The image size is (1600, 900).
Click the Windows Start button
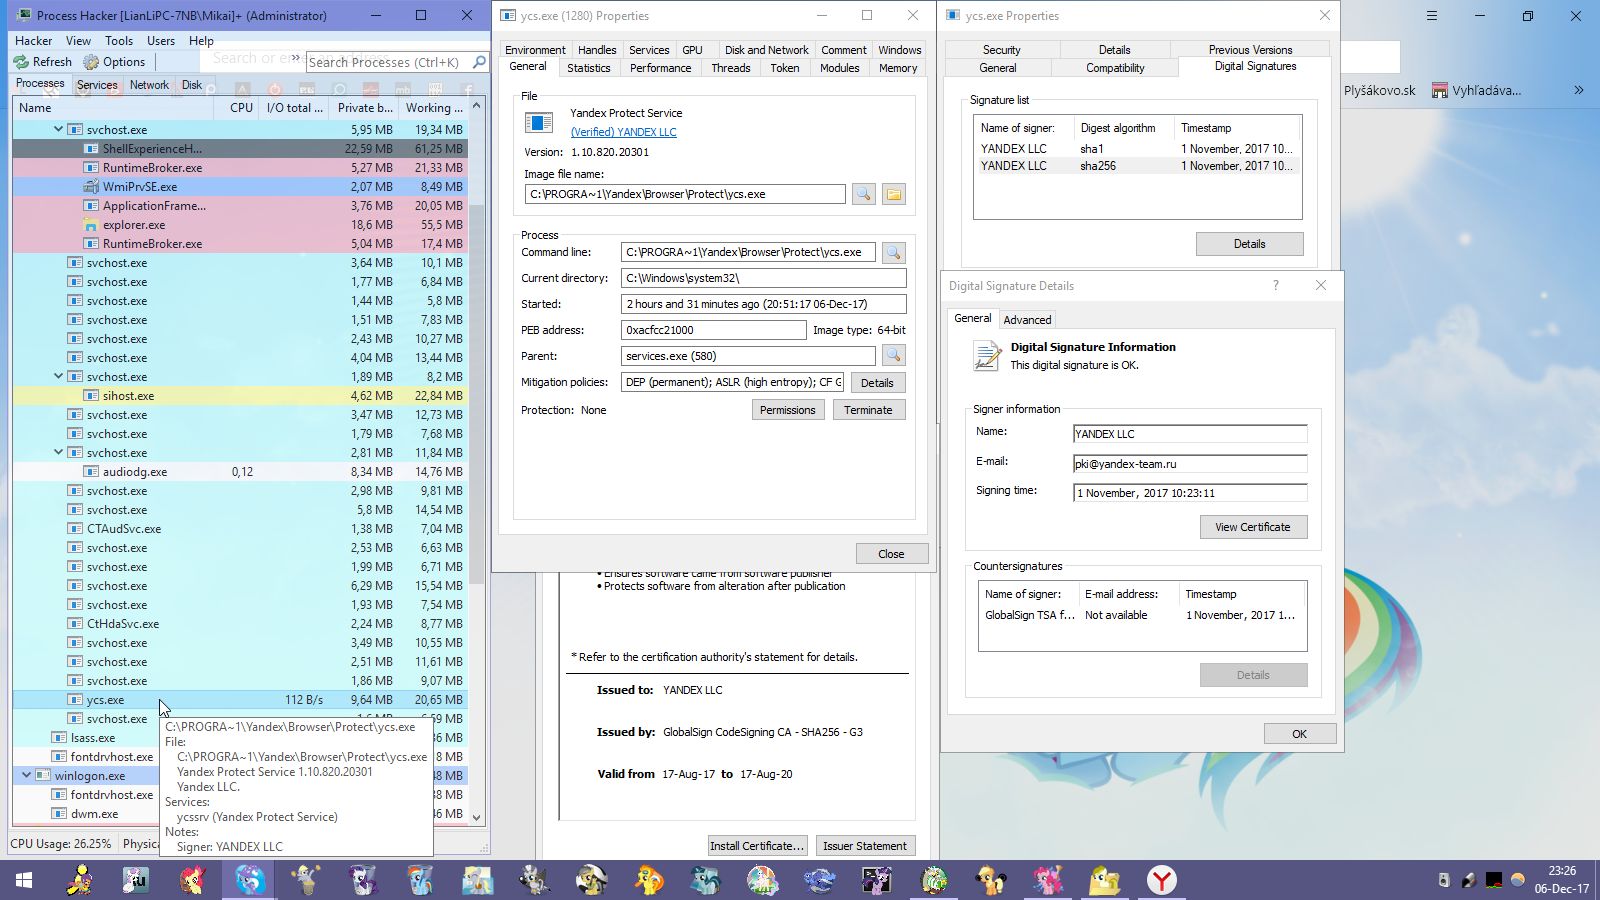click(x=24, y=880)
